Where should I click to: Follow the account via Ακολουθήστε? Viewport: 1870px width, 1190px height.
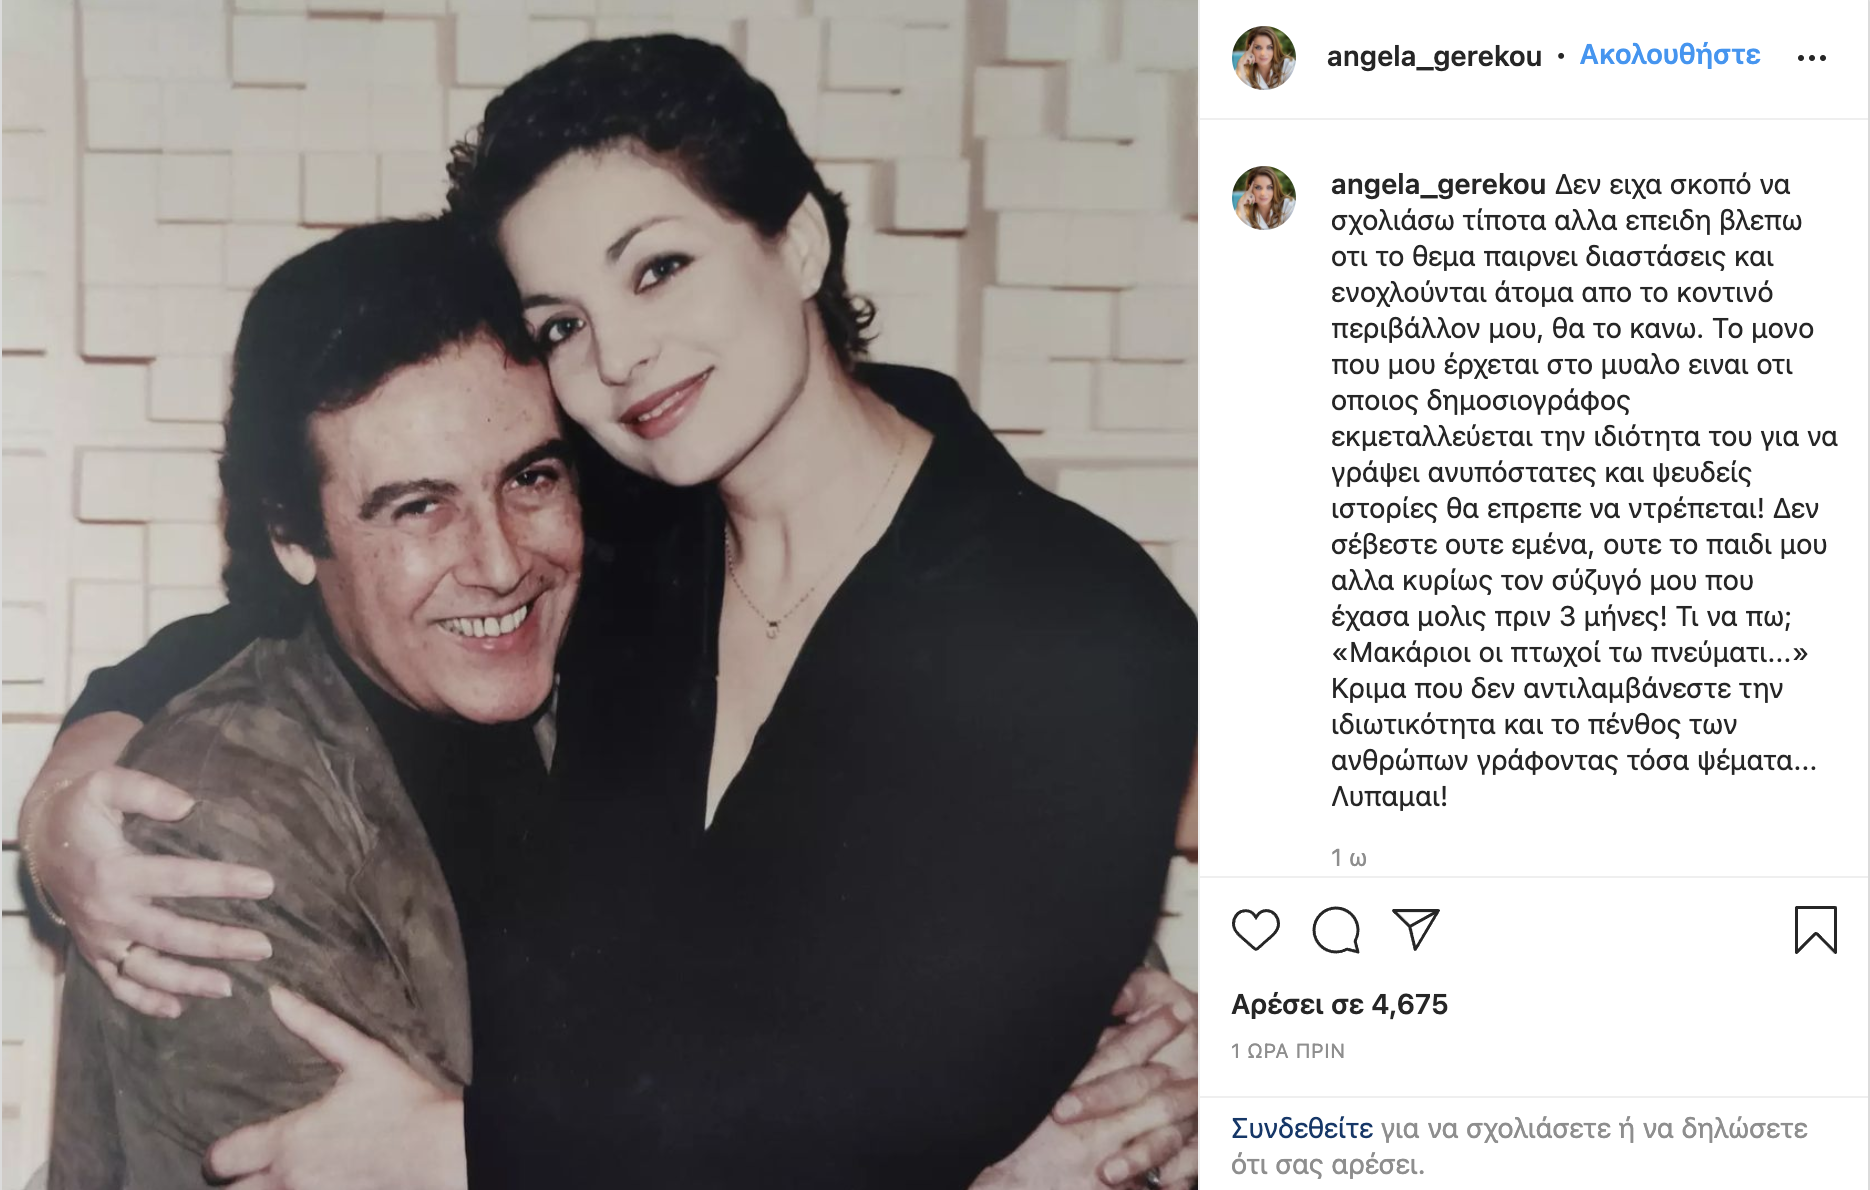pos(1670,55)
